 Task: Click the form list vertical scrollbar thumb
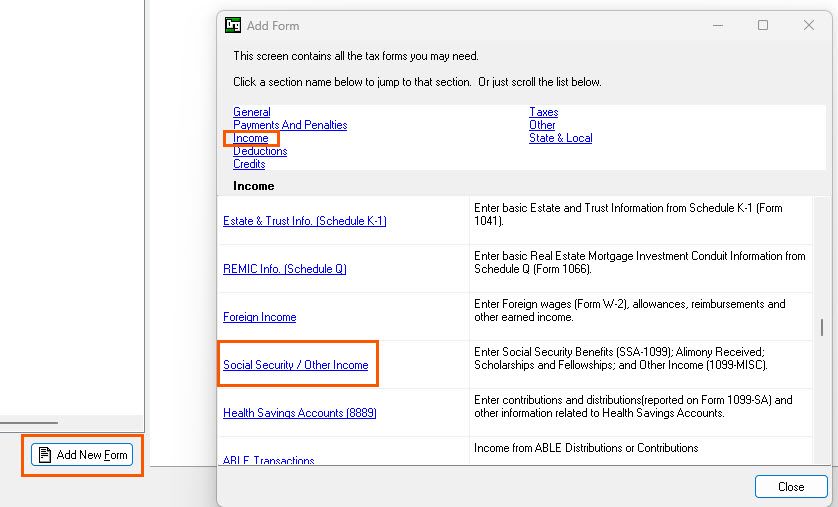pos(822,327)
